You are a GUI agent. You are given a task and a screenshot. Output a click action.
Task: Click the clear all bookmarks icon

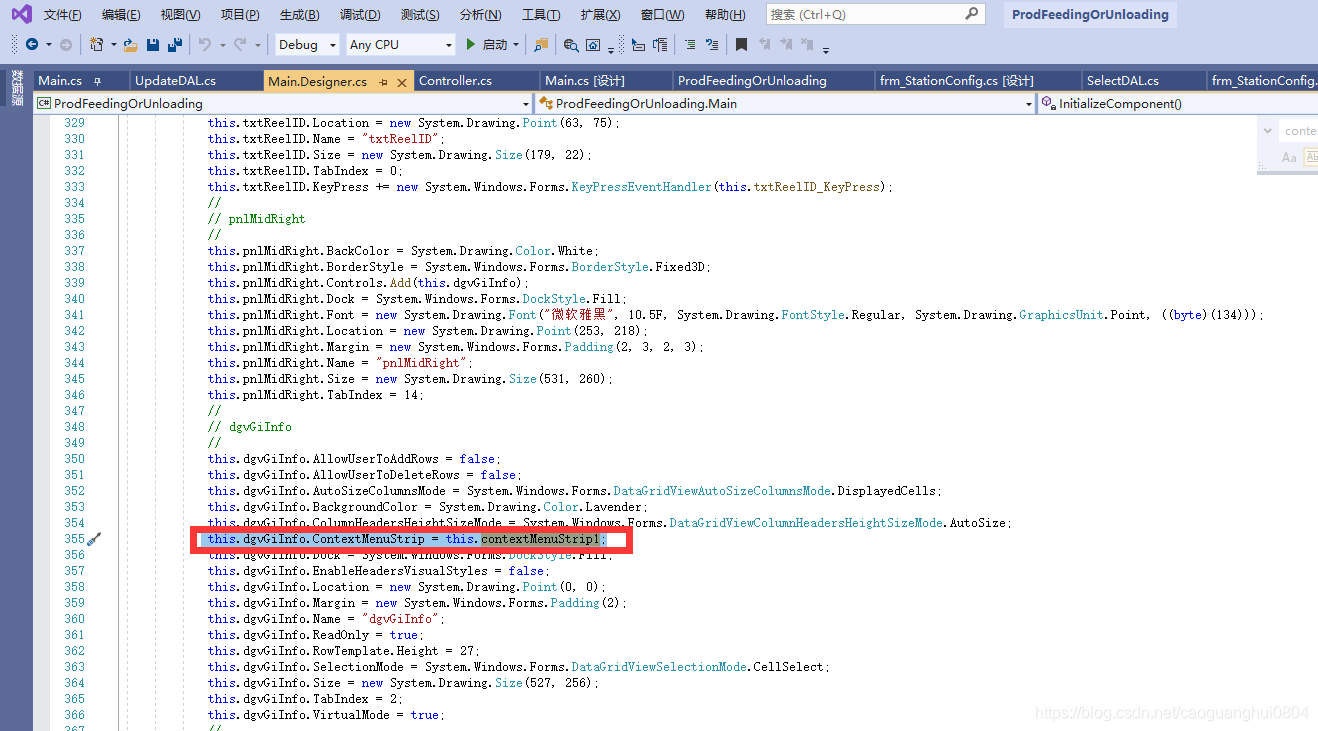tap(807, 45)
